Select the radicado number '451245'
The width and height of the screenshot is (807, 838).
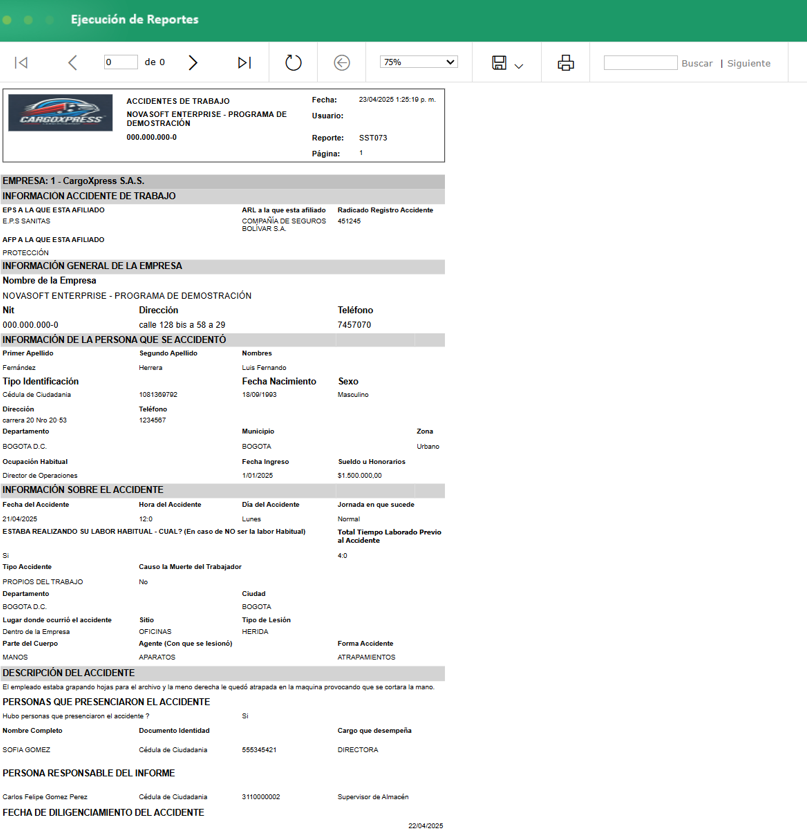click(349, 221)
